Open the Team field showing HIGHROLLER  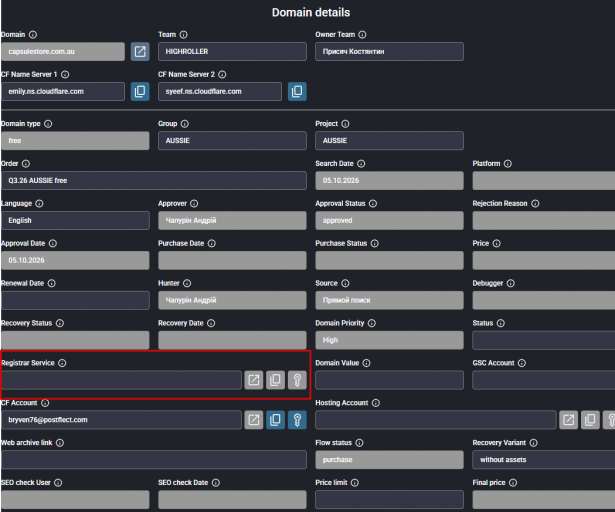232,51
